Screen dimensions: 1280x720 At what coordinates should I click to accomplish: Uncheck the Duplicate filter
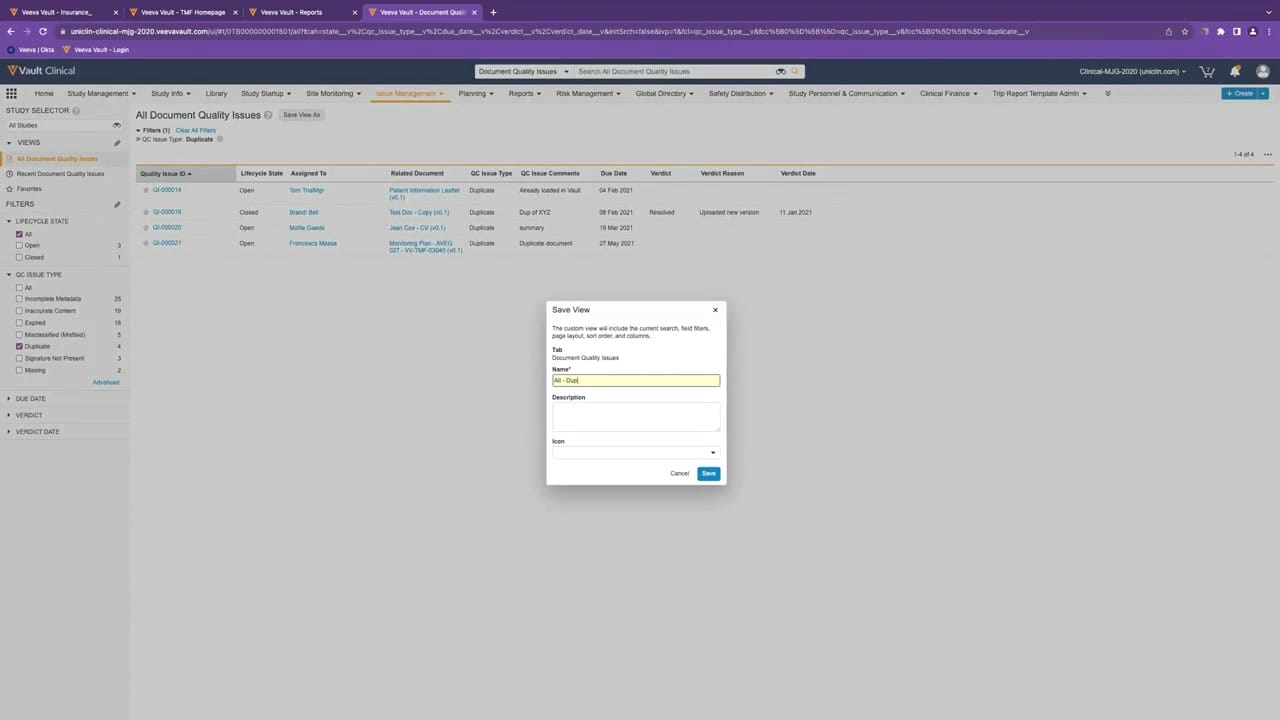pyautogui.click(x=19, y=346)
